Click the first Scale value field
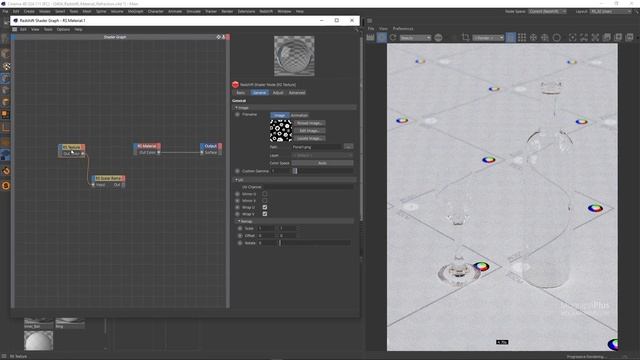 point(266,229)
